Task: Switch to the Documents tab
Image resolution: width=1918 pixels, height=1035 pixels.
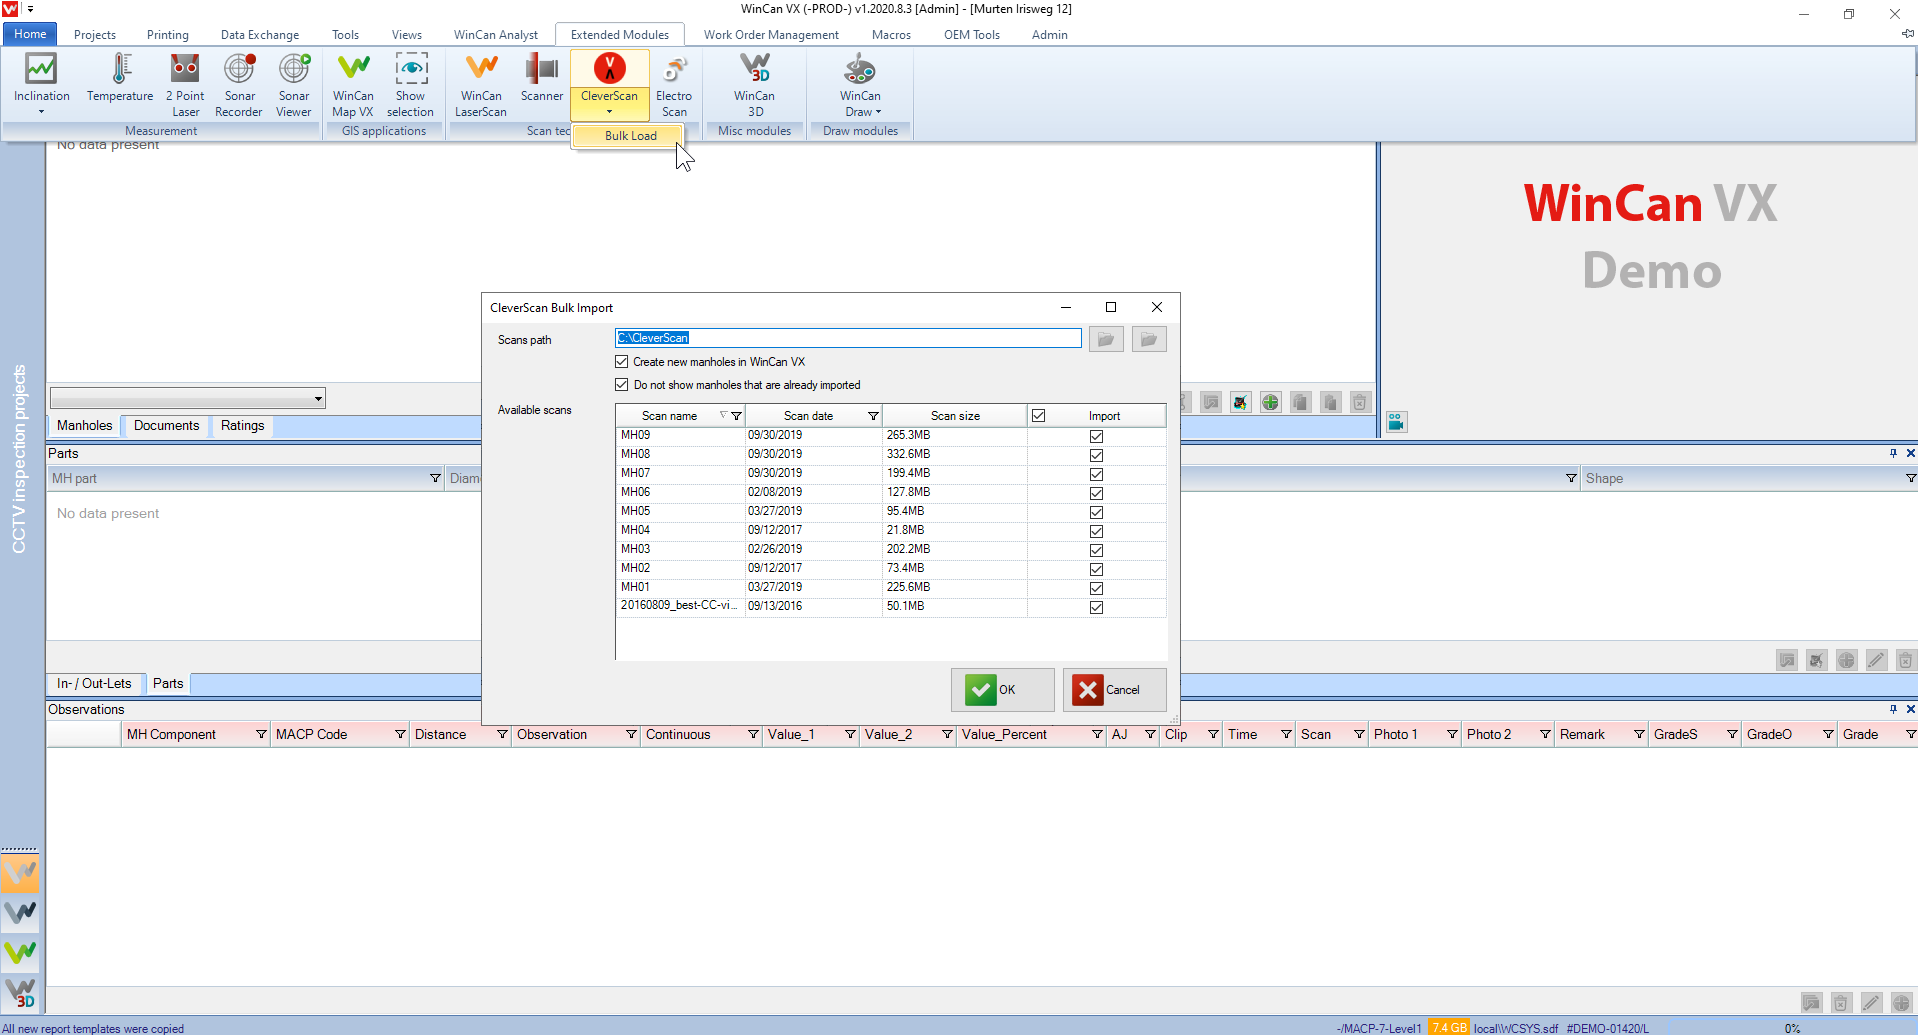Action: [x=164, y=425]
